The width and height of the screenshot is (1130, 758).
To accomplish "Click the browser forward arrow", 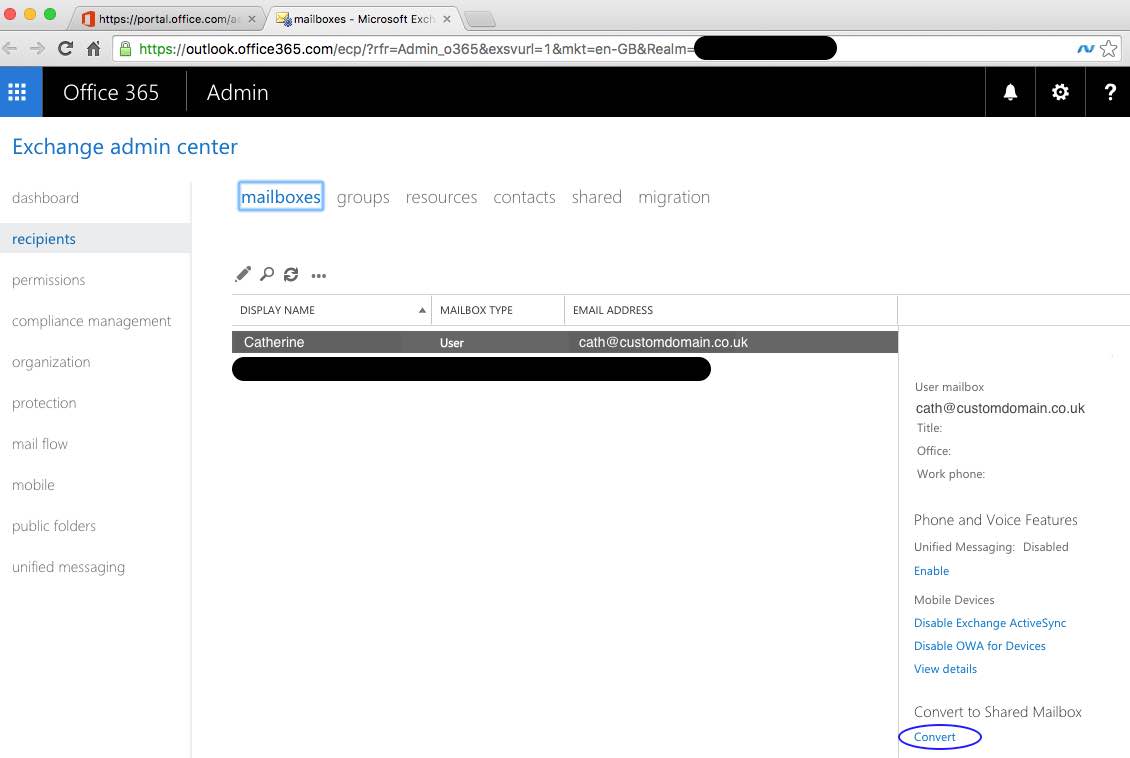I will (37, 48).
